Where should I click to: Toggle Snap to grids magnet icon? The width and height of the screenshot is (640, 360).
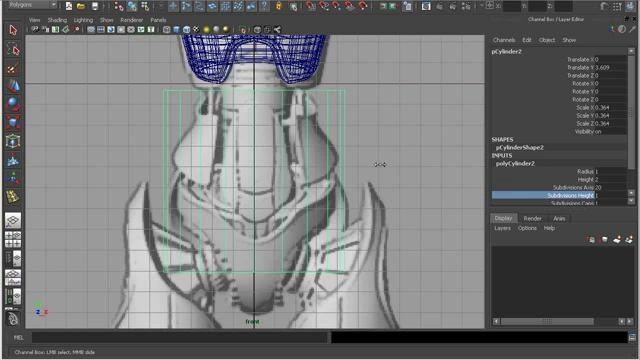click(311, 6)
